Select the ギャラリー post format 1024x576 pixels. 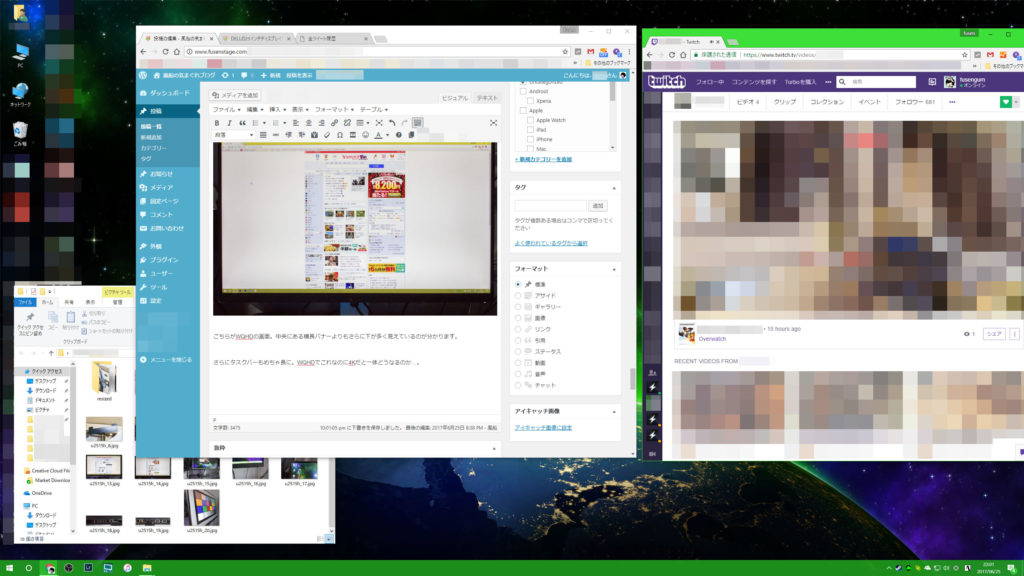[x=518, y=307]
